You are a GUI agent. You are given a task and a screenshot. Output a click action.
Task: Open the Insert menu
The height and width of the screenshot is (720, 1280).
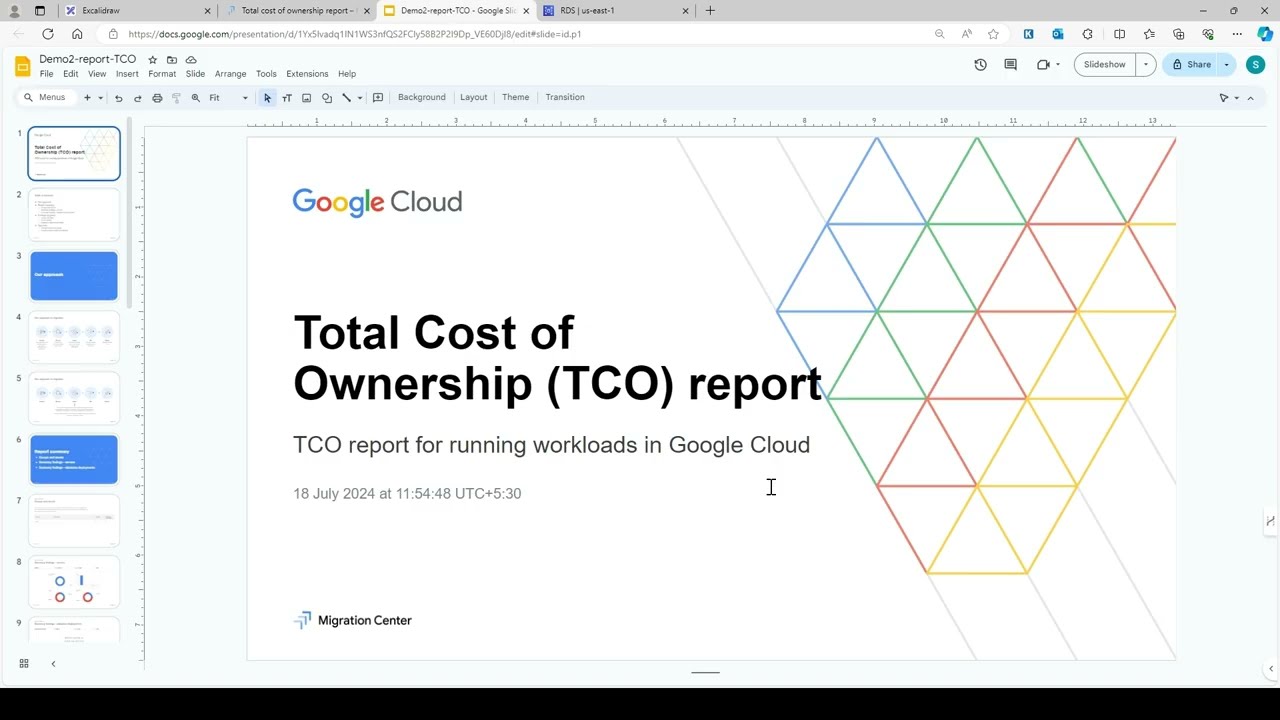pos(127,74)
